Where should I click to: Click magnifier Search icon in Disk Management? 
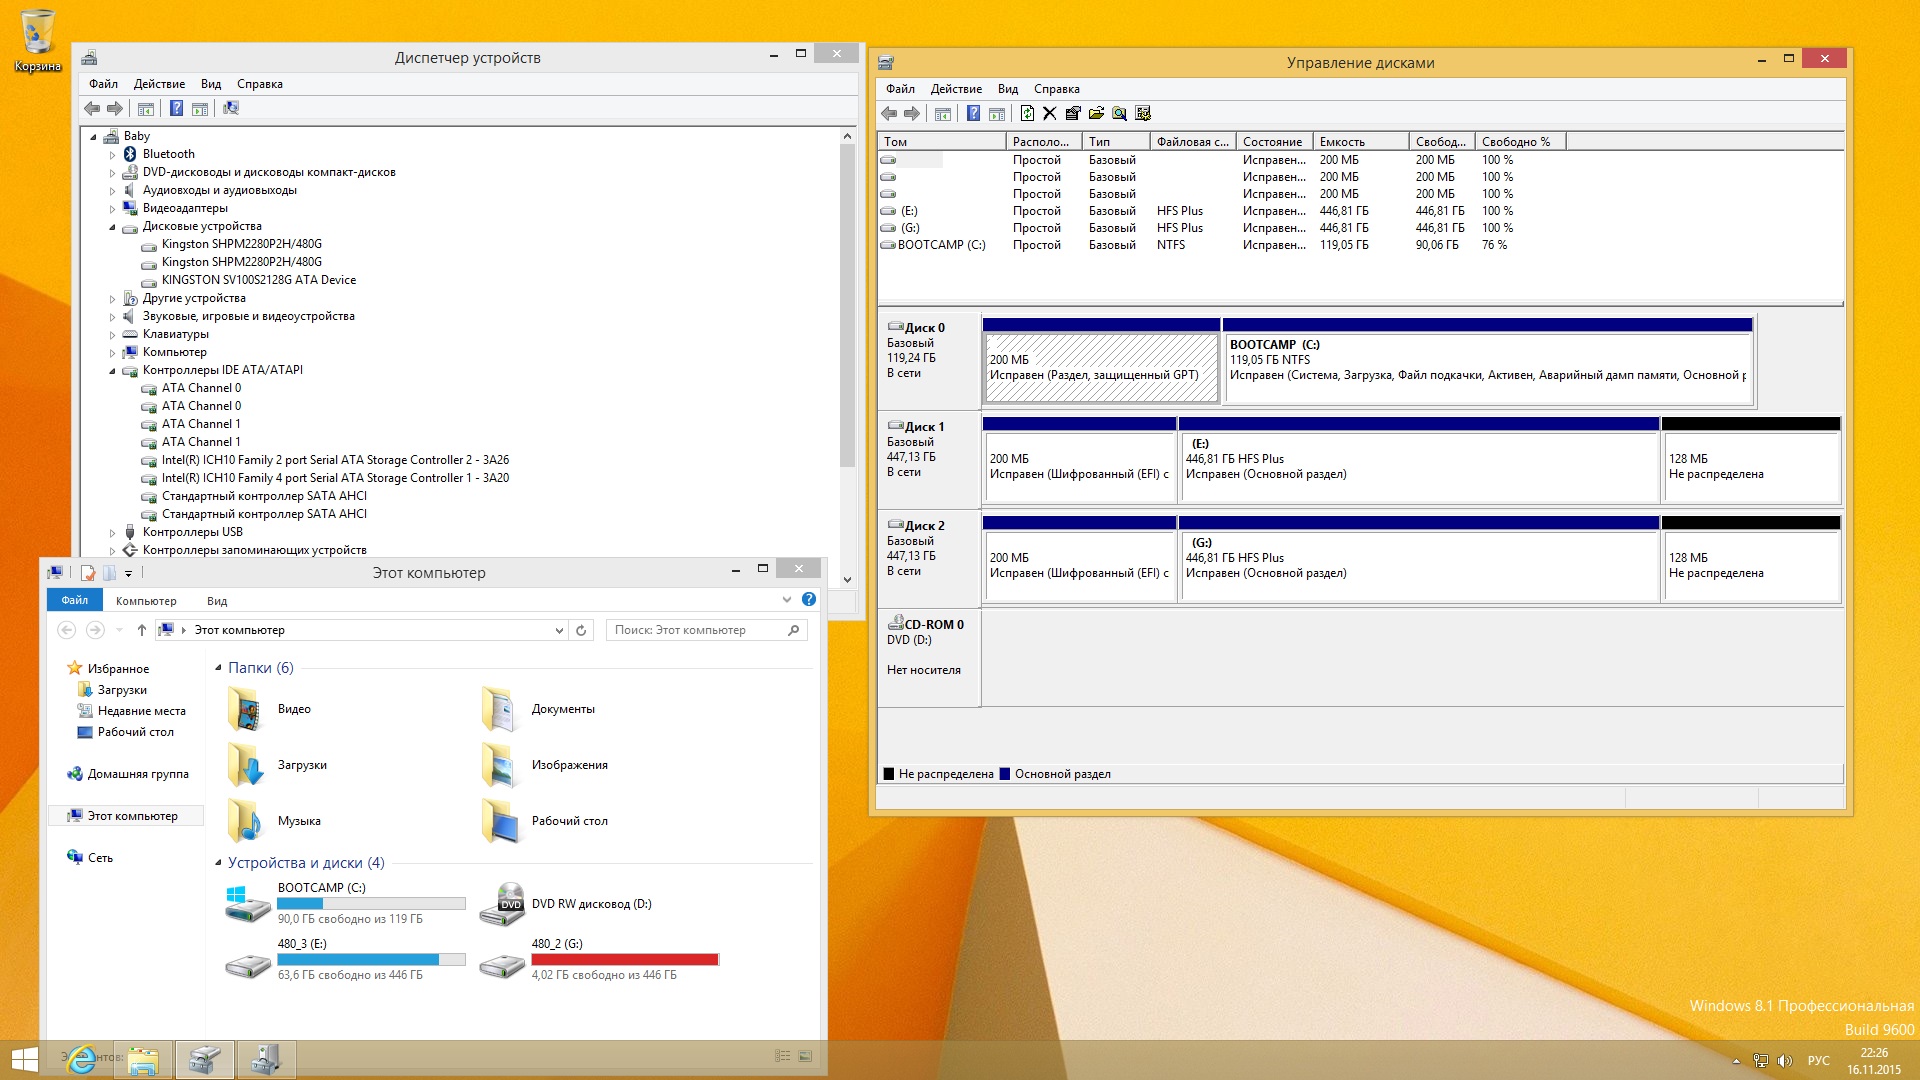[1119, 114]
